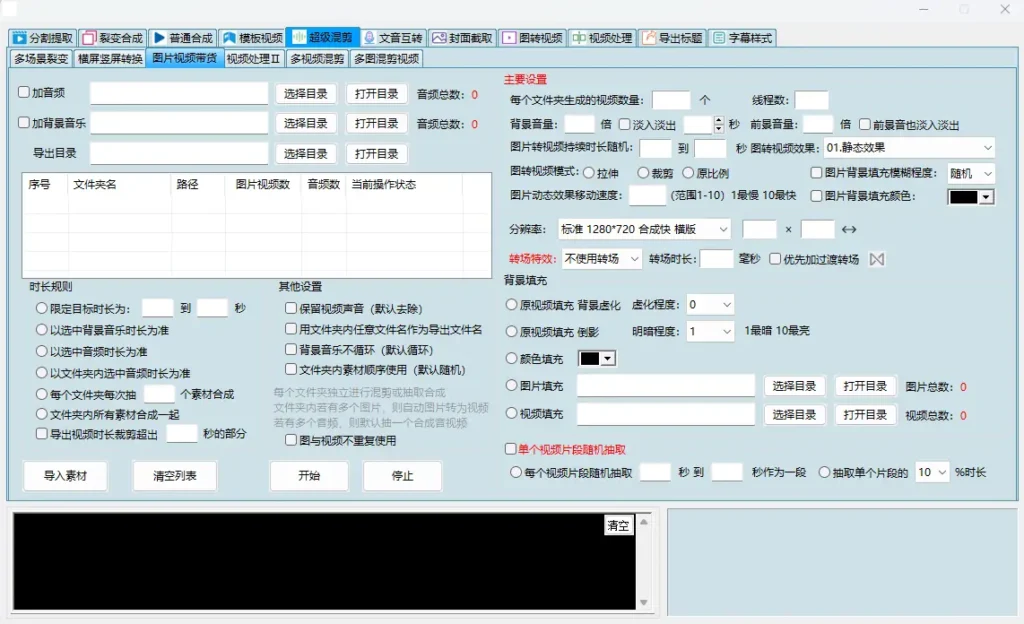1024x624 pixels.
Task: Click 选择目录 for 图片填充 row
Action: [x=794, y=386]
